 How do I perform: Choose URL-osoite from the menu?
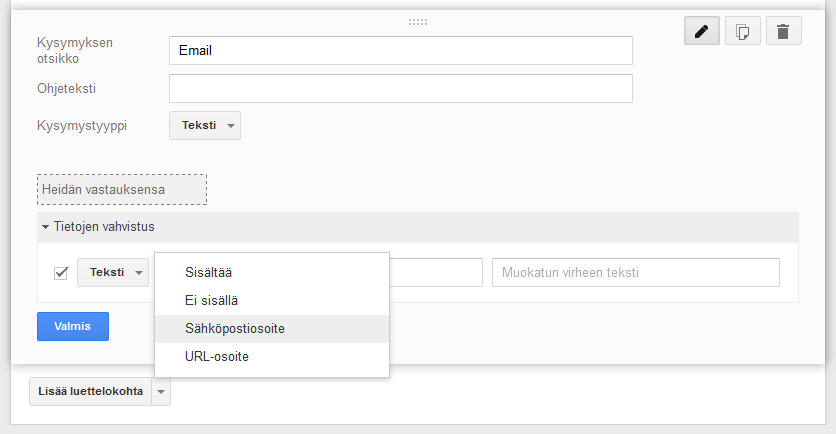point(217,356)
